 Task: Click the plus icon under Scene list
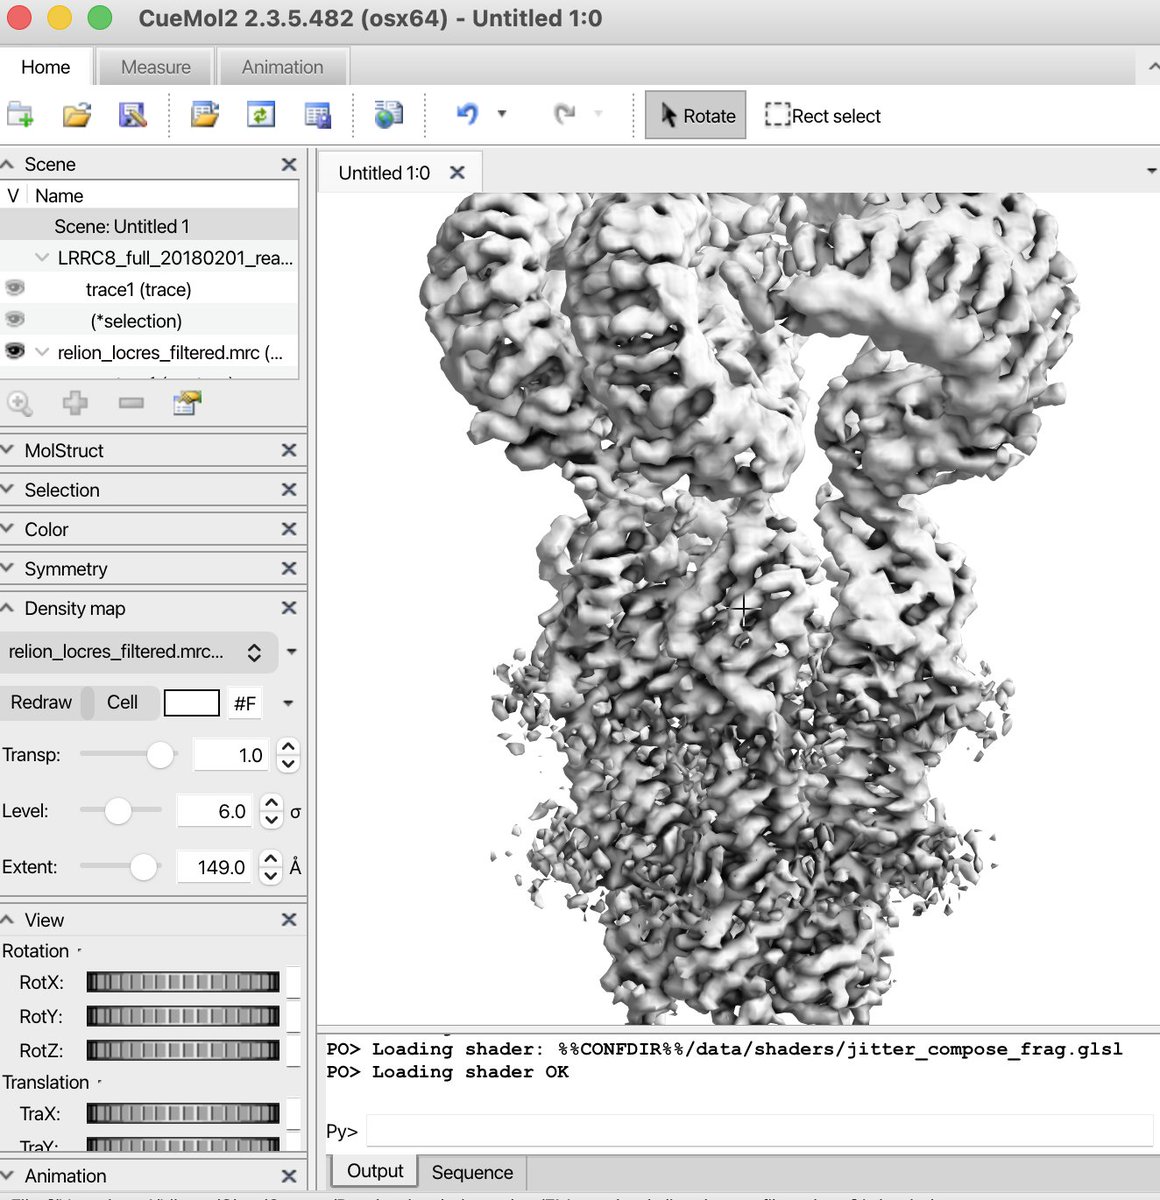[75, 403]
